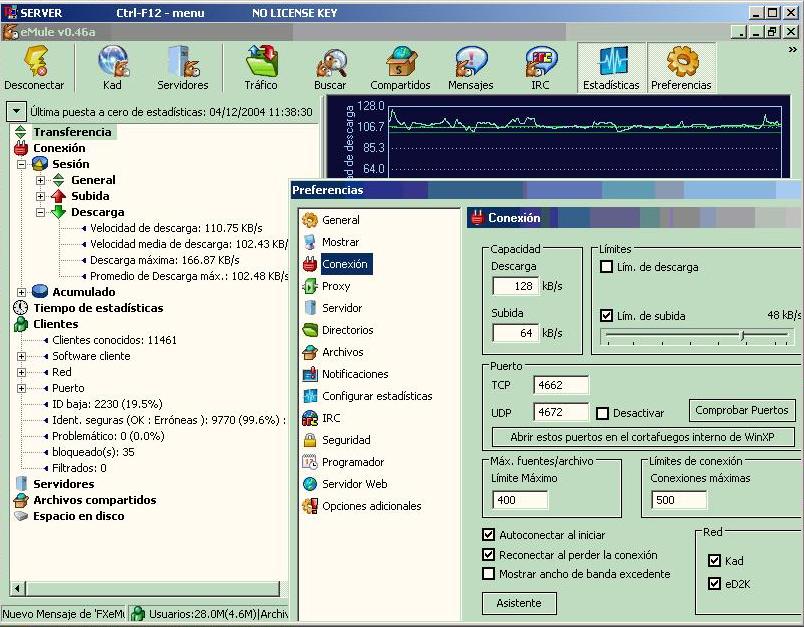Open the Buscar search icon

pyautogui.click(x=331, y=62)
